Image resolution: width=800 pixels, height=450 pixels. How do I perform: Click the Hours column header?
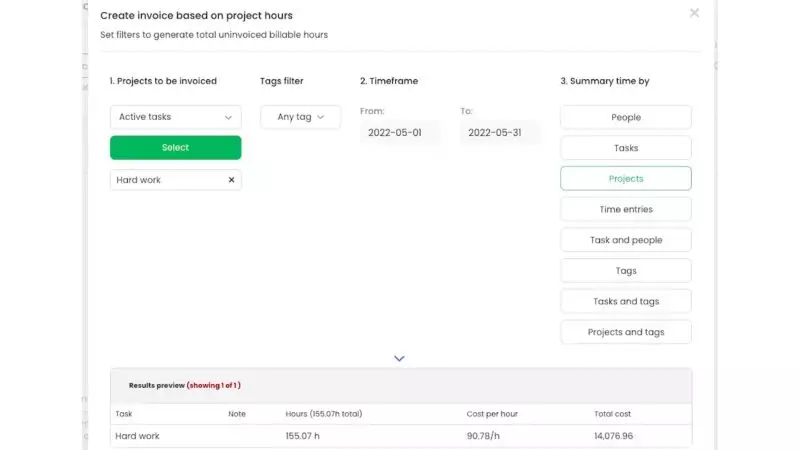pos(323,414)
